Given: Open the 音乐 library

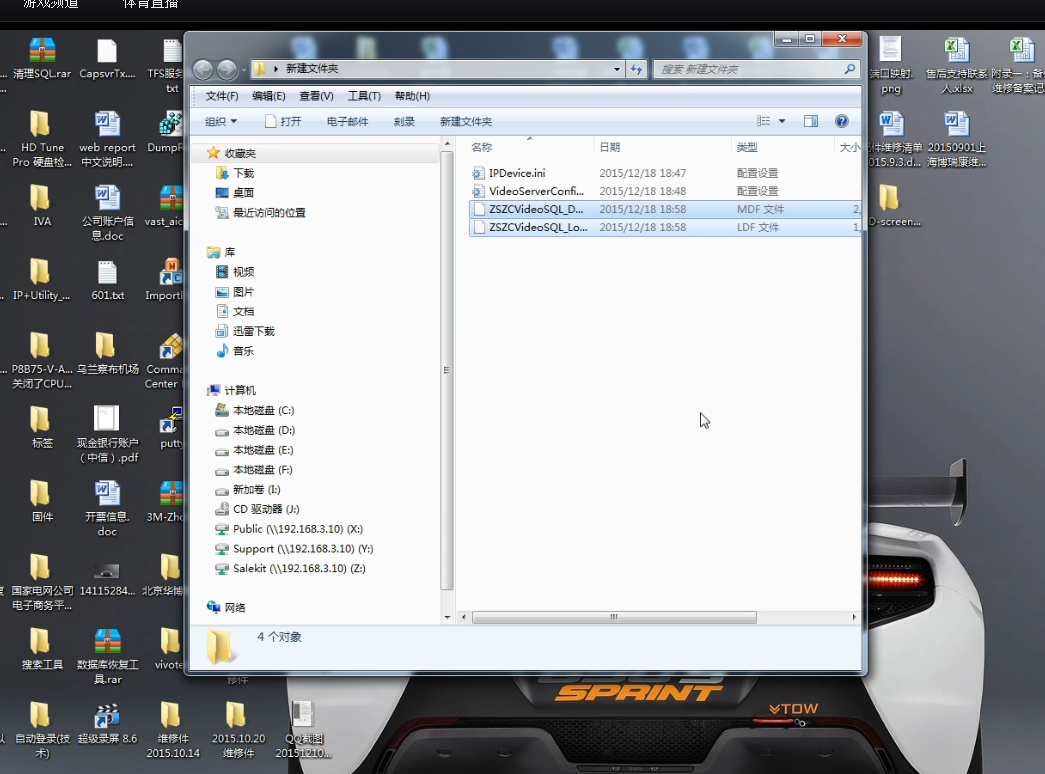Looking at the screenshot, I should click(243, 351).
